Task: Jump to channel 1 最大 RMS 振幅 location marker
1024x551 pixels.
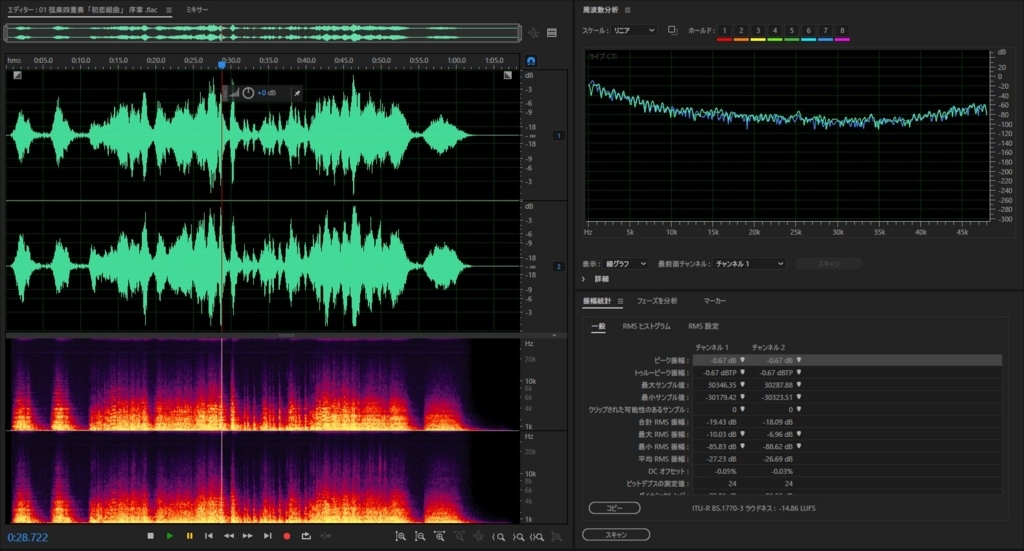Action: (743, 434)
